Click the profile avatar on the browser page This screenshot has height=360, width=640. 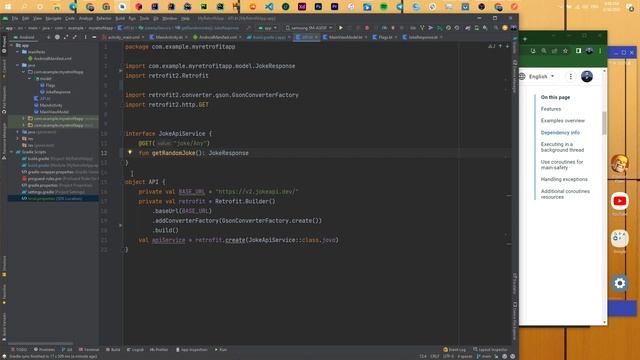point(587,76)
